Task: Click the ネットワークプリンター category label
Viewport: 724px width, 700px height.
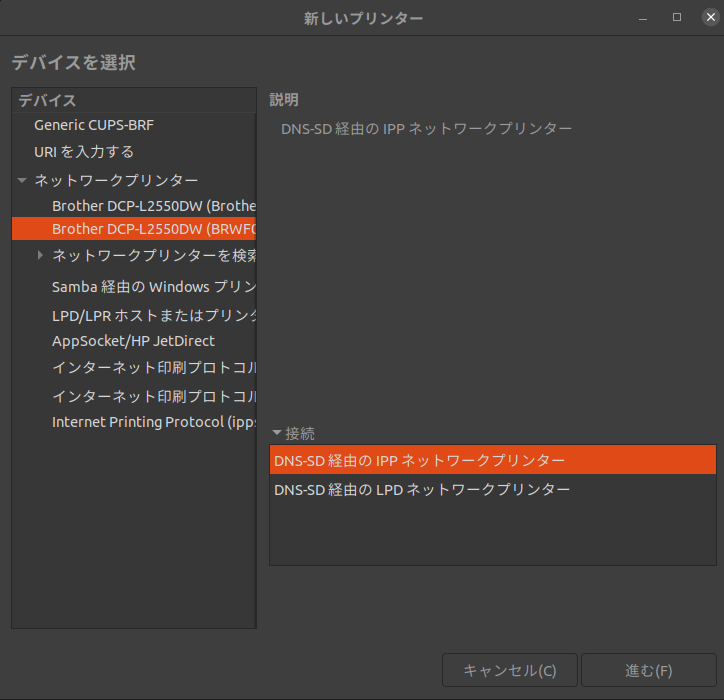Action: [116, 180]
